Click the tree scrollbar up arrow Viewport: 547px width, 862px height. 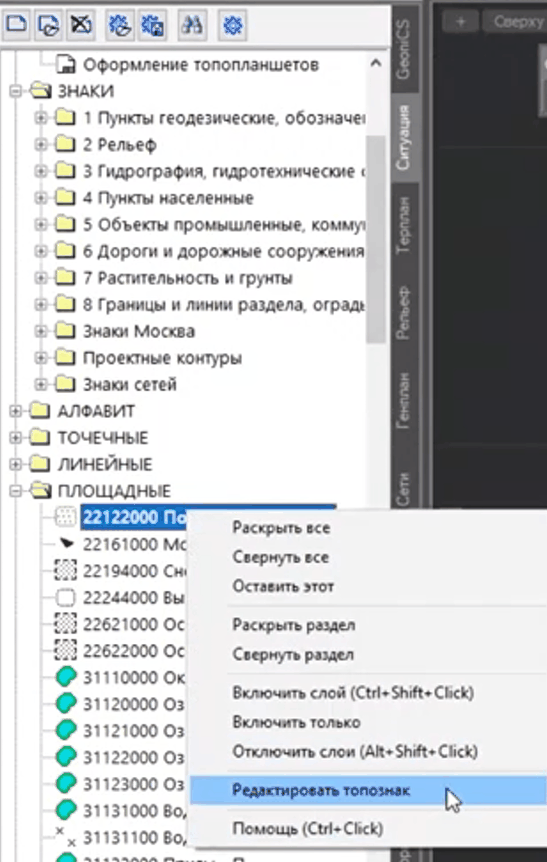pos(376,63)
